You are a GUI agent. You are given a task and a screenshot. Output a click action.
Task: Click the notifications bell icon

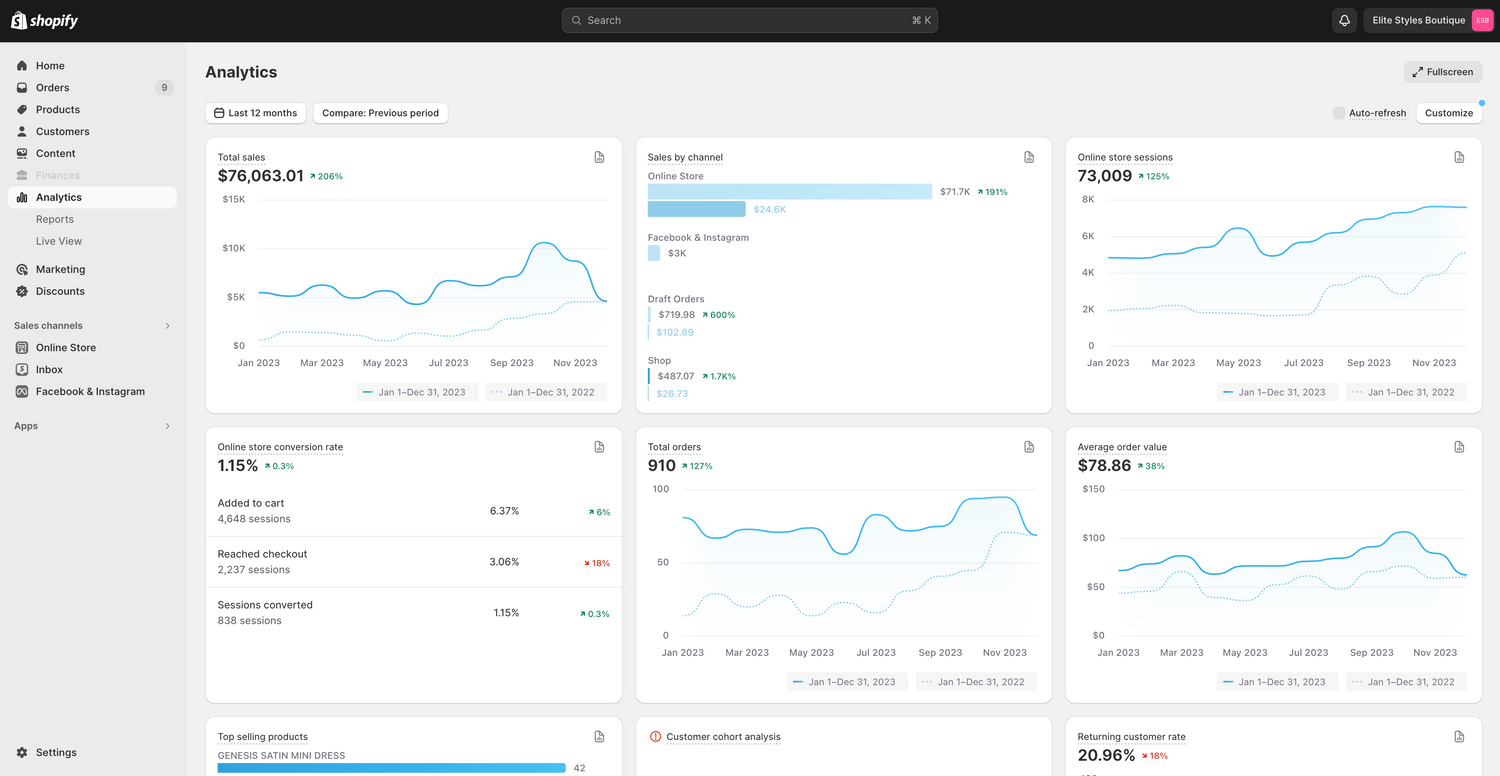(x=1344, y=20)
